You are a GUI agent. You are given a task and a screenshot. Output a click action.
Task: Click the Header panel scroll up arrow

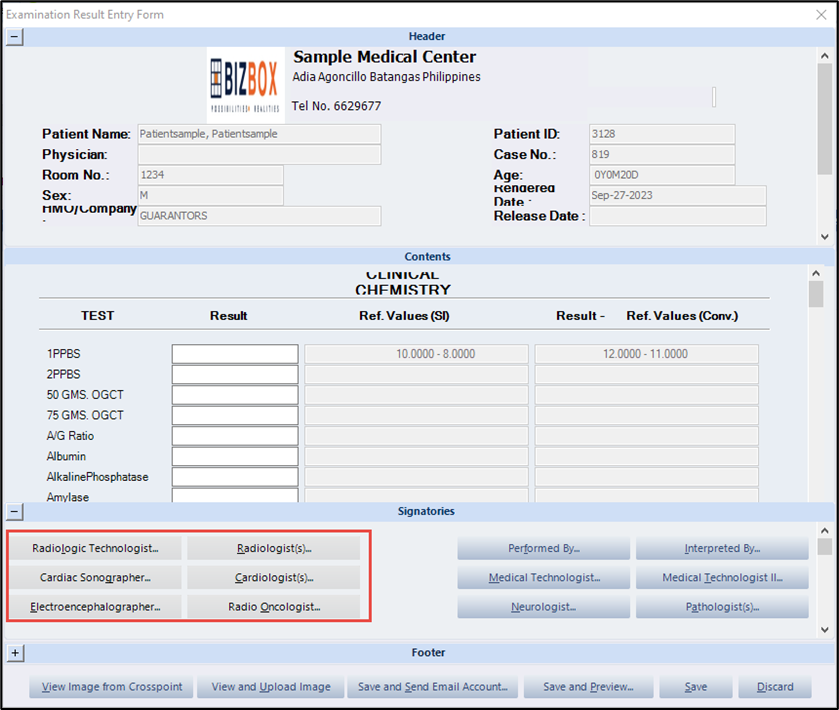pyautogui.click(x=825, y=57)
